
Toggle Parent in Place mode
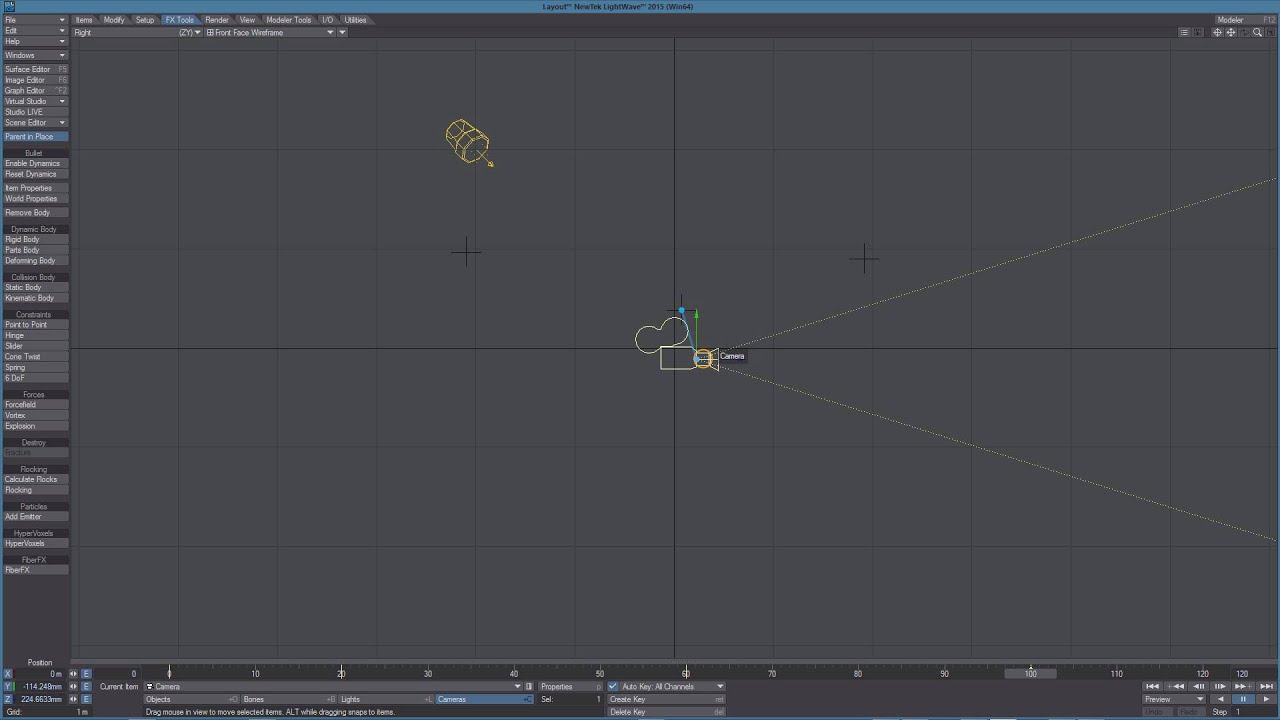34,136
